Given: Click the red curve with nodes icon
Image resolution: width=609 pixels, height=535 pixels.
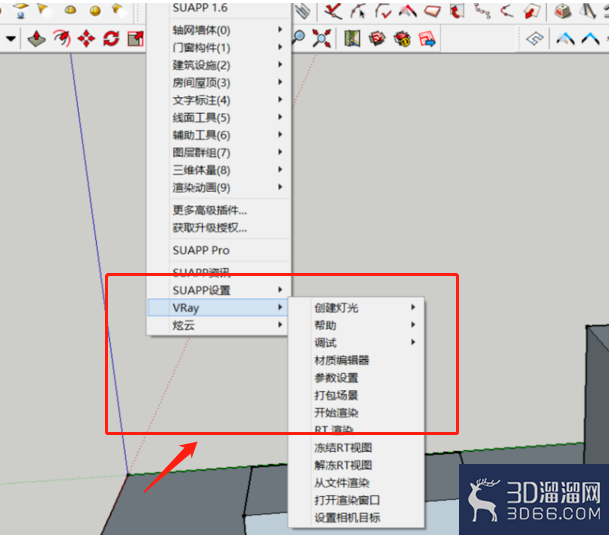Looking at the screenshot, I should tap(506, 11).
